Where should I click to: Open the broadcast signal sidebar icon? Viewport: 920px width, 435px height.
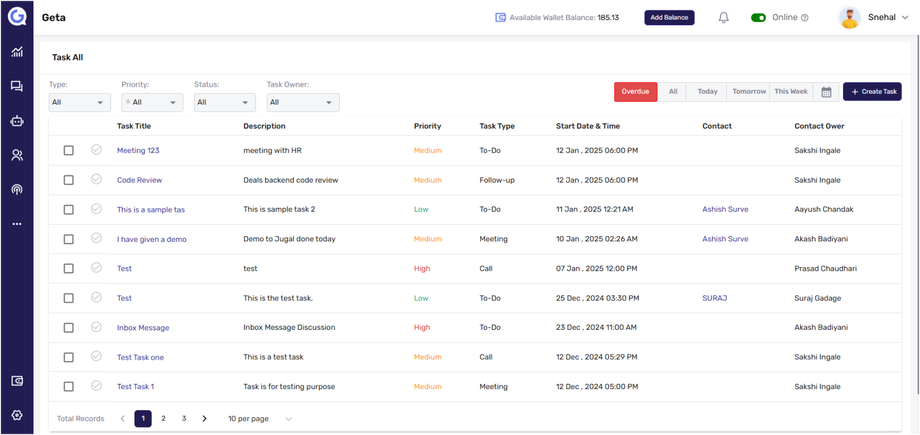pos(17,189)
